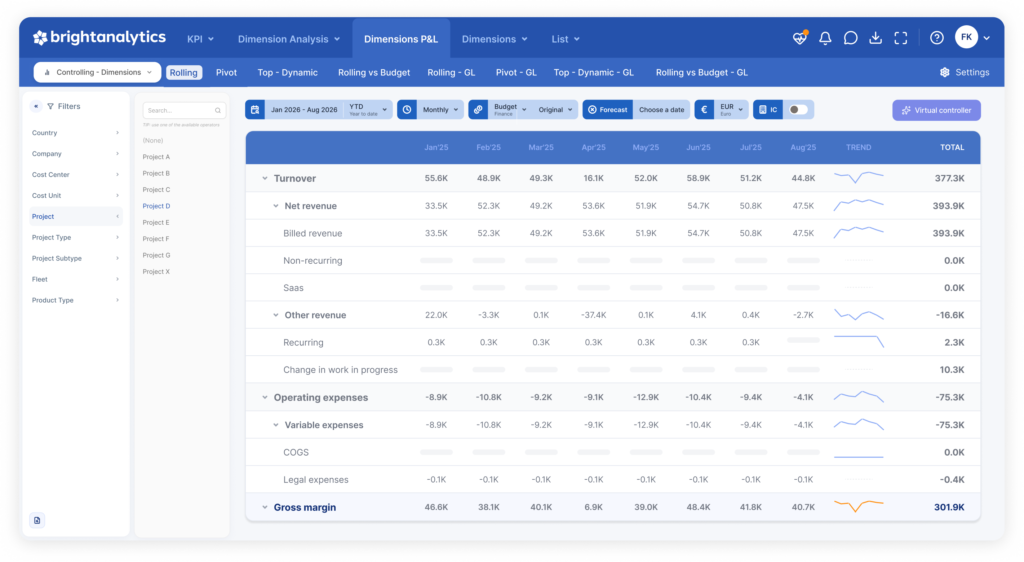Open the EUR currency dropdown
Screen dimensions: 1024x562
[x=731, y=110]
